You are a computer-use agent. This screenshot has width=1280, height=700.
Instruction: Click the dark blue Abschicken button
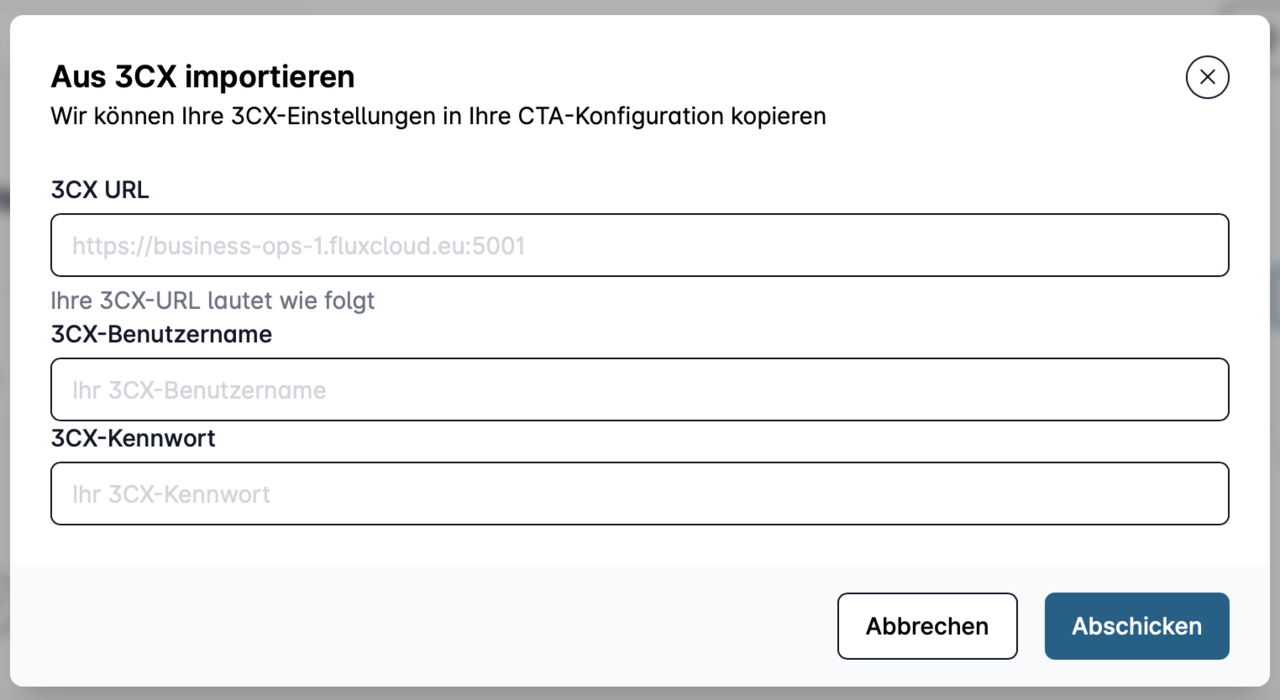coord(1136,626)
